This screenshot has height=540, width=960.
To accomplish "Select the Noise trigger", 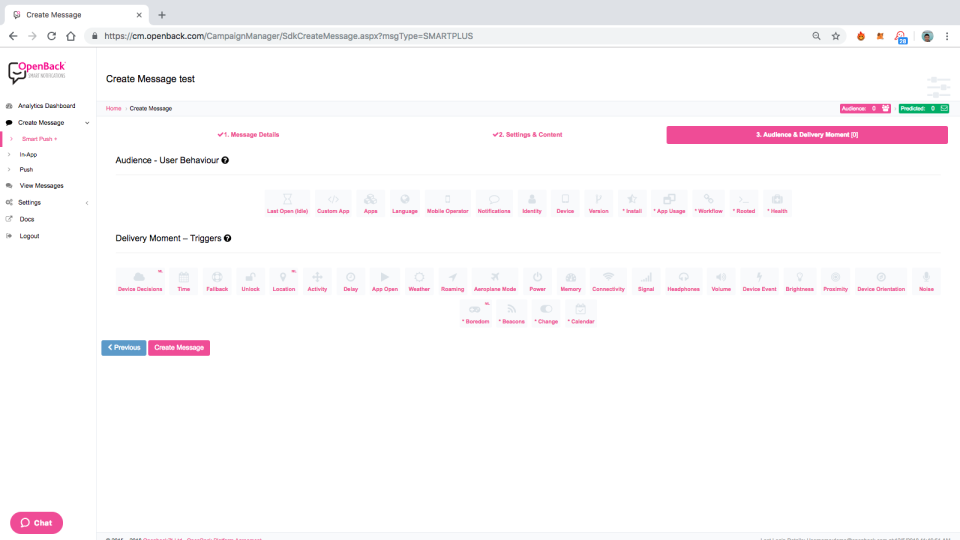I will (926, 281).
